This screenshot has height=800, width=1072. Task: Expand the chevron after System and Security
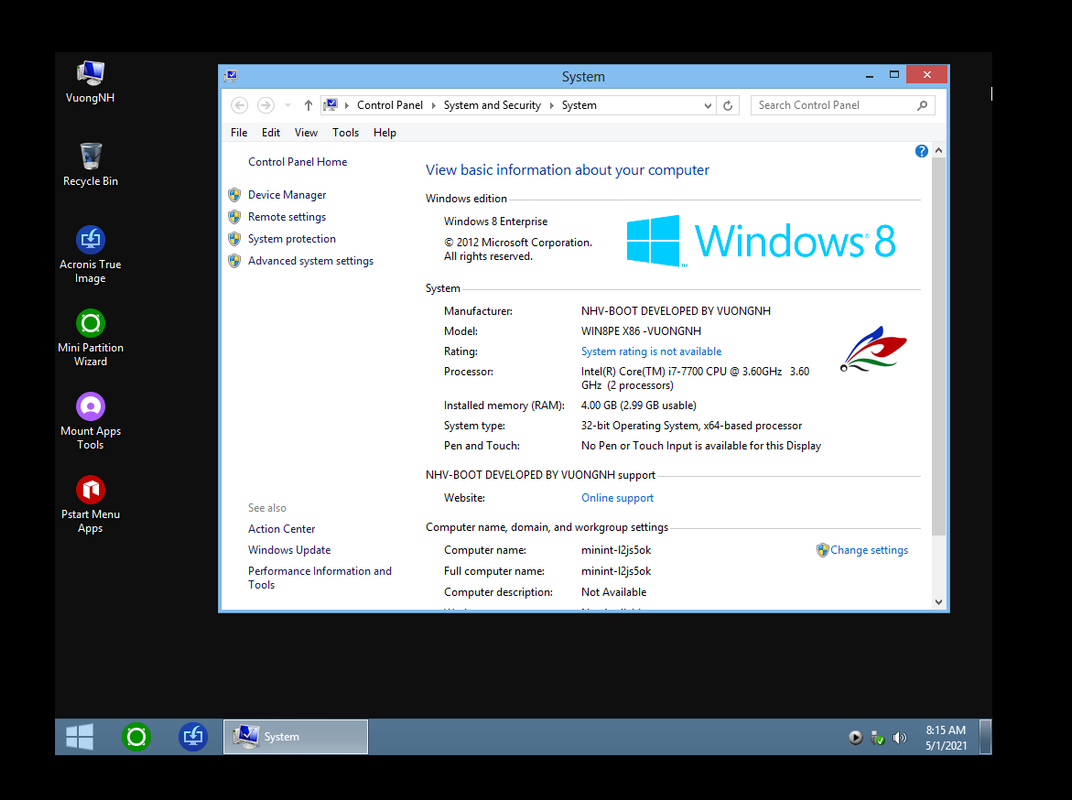pyautogui.click(x=551, y=105)
